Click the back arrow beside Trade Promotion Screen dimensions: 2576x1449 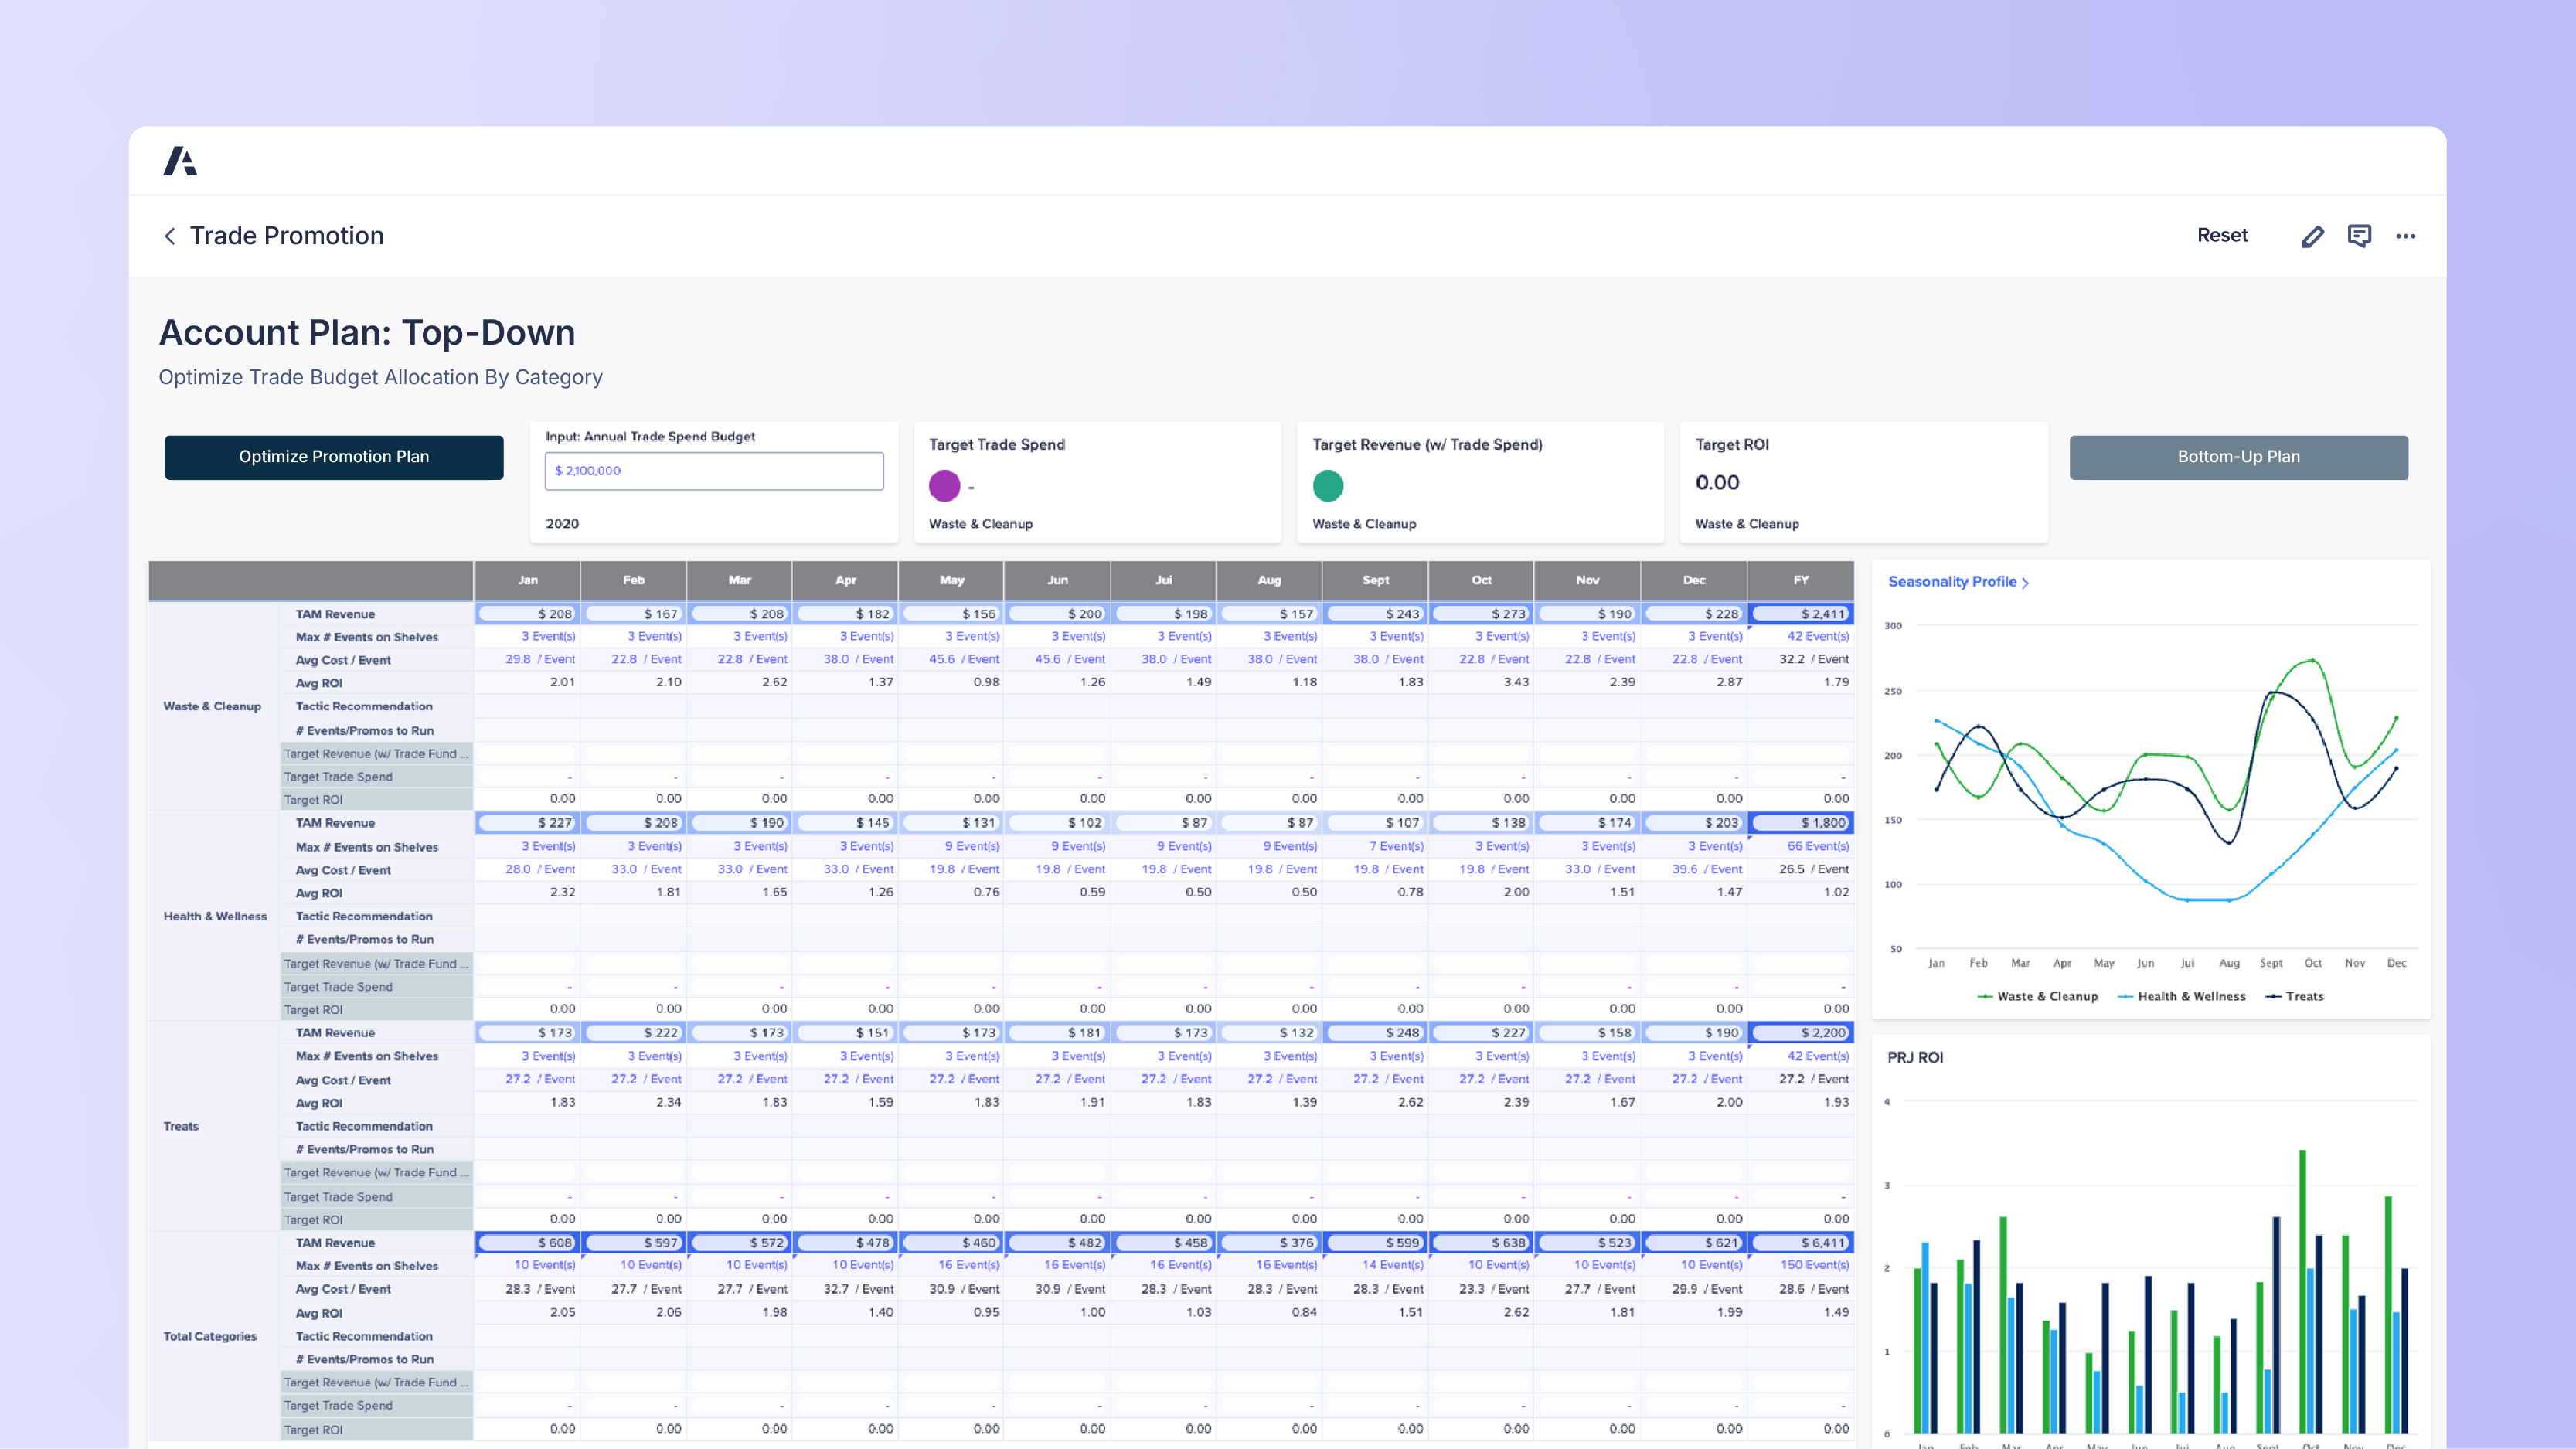pos(170,236)
